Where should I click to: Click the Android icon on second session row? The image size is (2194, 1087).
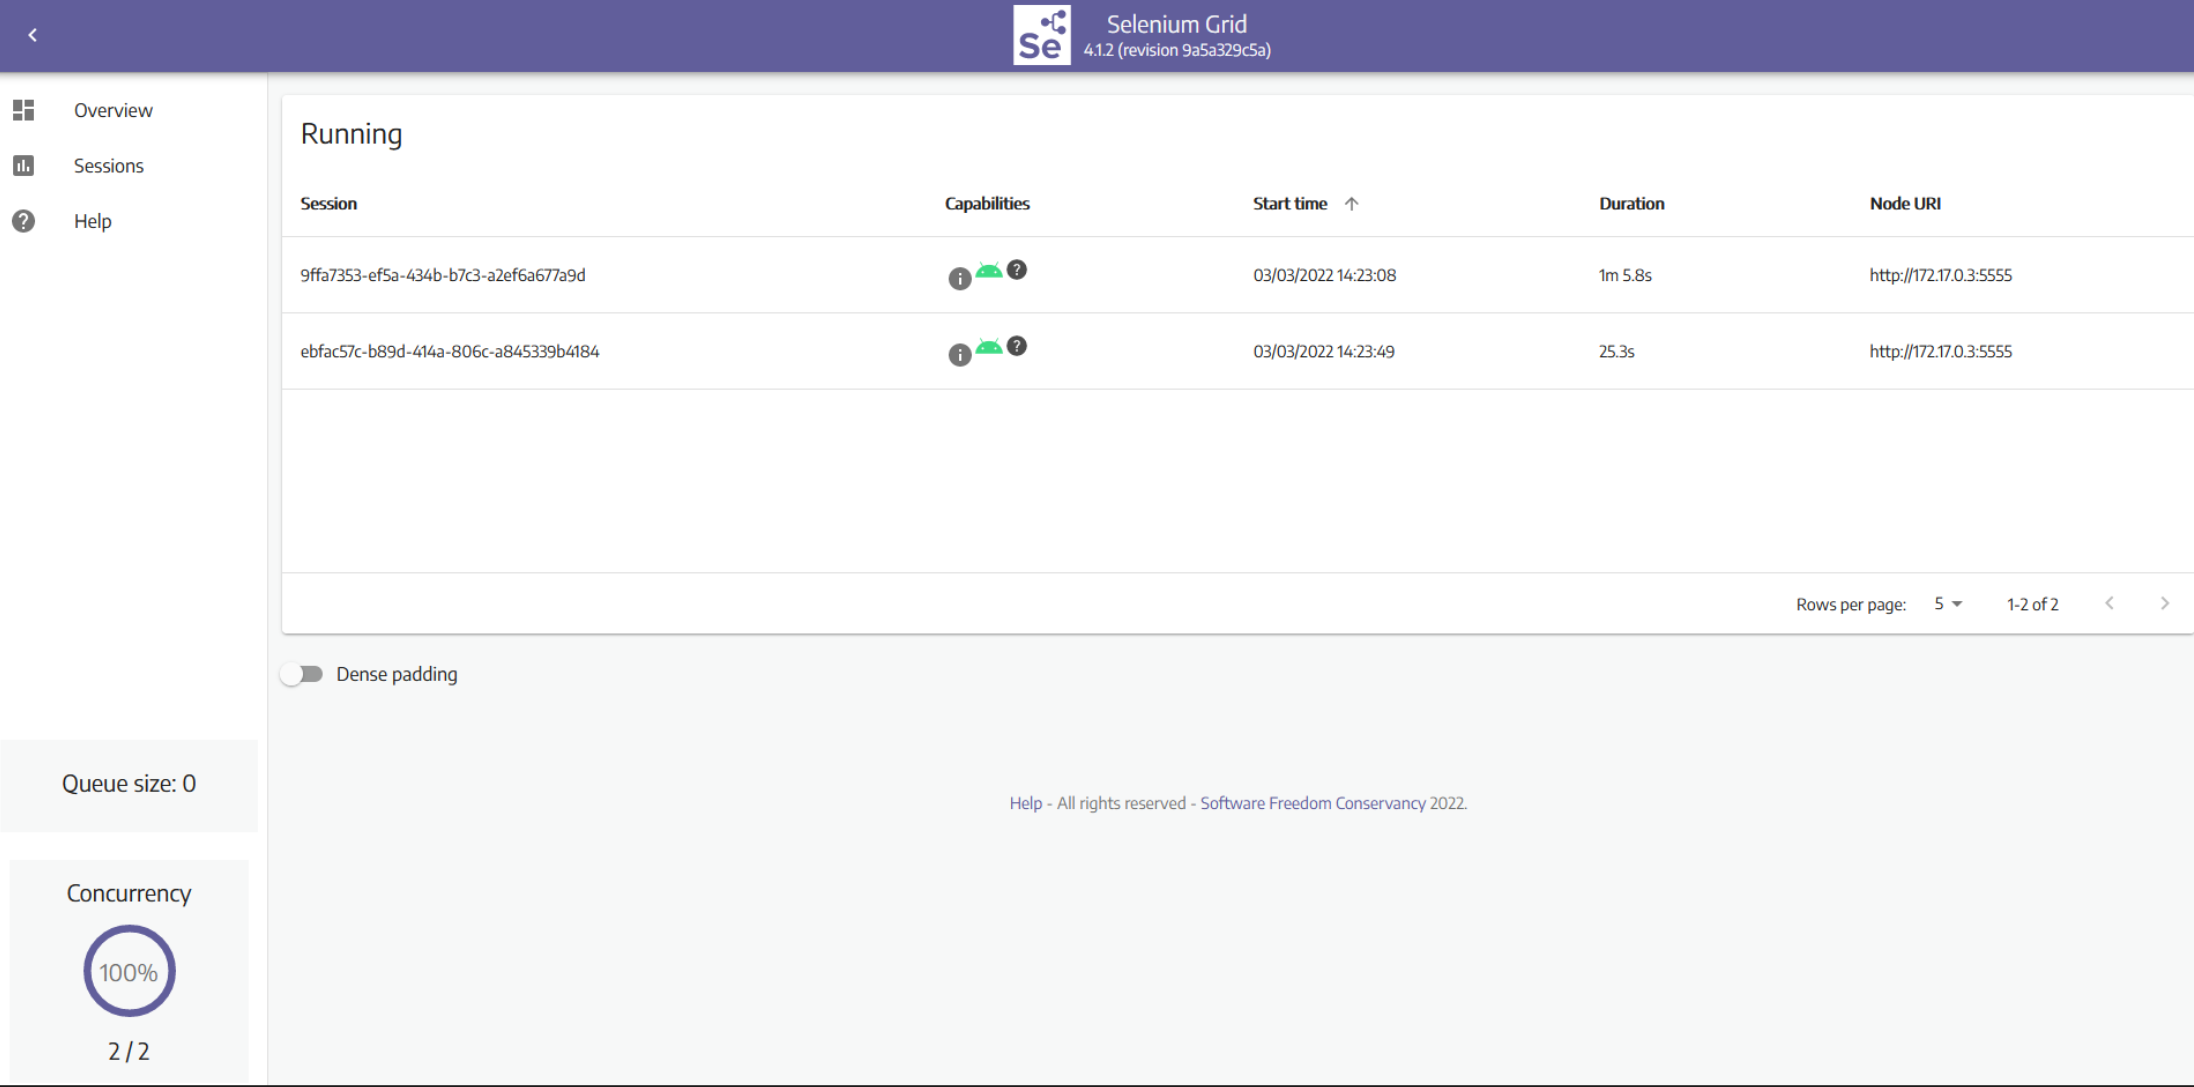988,347
